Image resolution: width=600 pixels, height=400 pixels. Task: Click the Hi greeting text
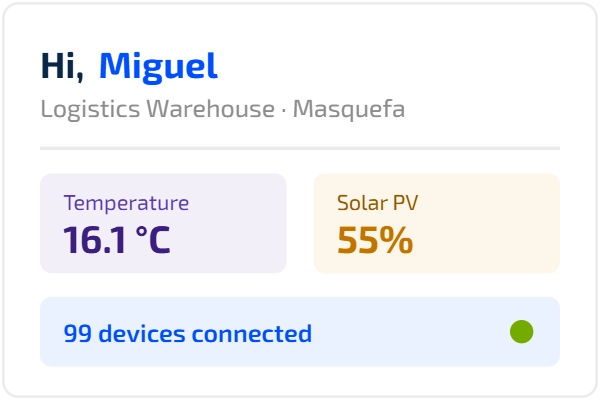(x=62, y=67)
